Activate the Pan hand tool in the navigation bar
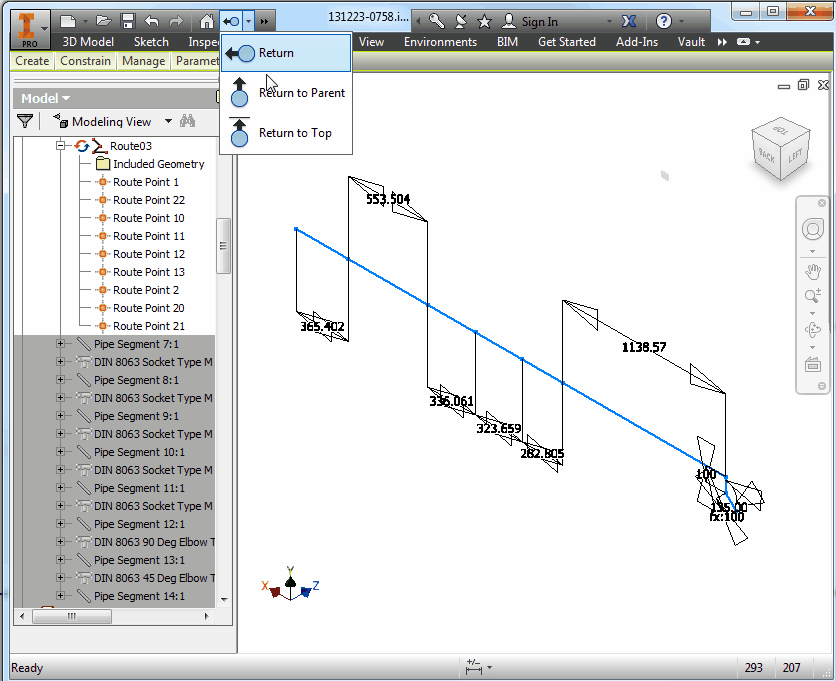Image resolution: width=836 pixels, height=681 pixels. point(813,271)
